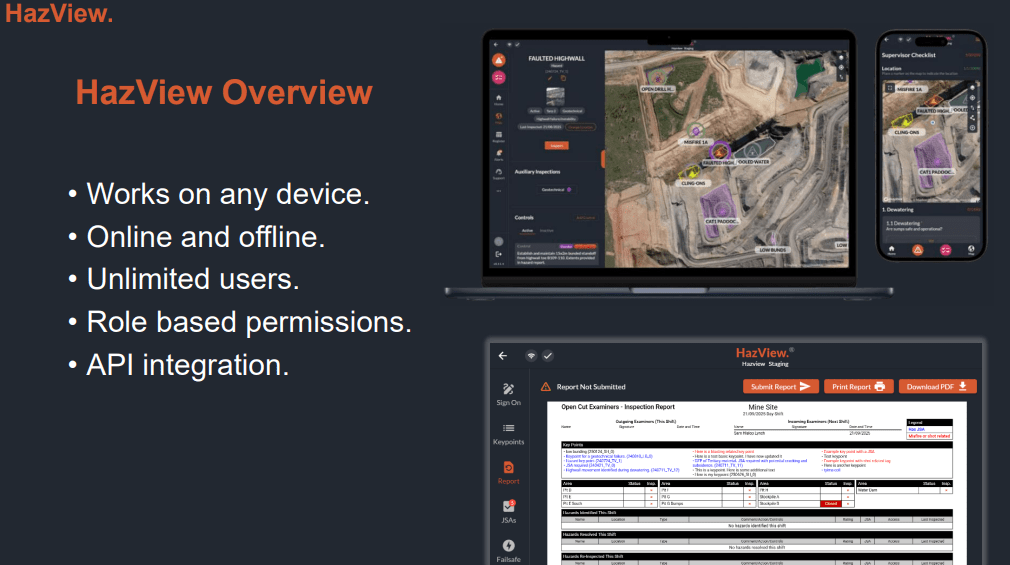The height and width of the screenshot is (565, 1010).
Task: Tap the fullscreen toggle on phone map
Action: click(888, 88)
